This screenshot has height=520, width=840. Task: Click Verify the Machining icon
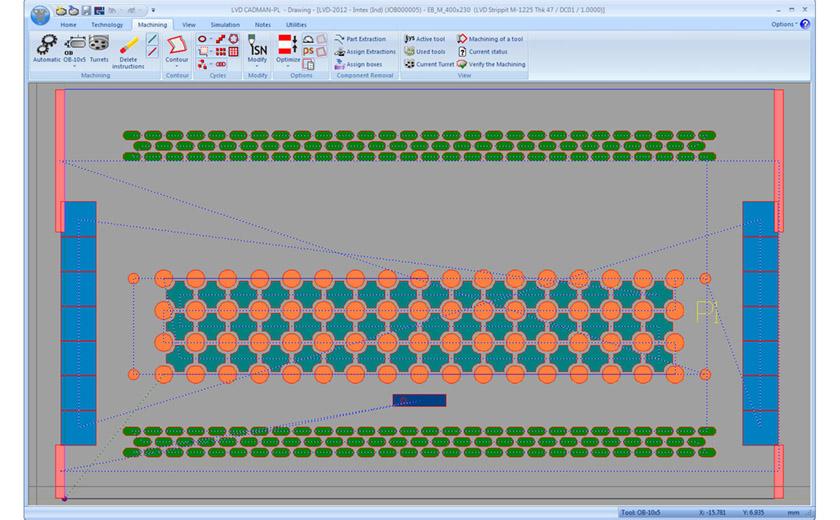(490, 64)
